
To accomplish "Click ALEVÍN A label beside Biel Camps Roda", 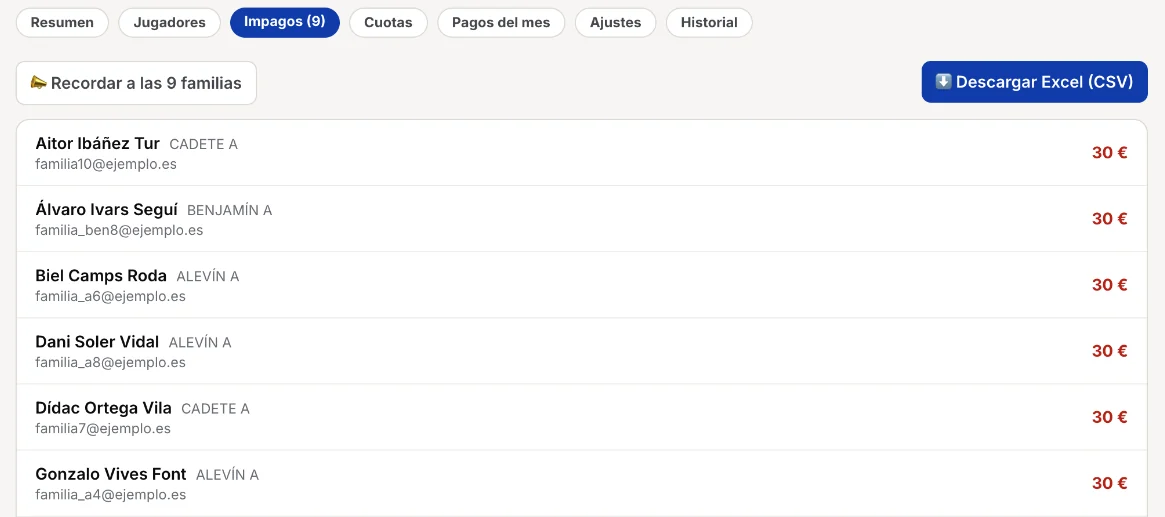I will [207, 276].
